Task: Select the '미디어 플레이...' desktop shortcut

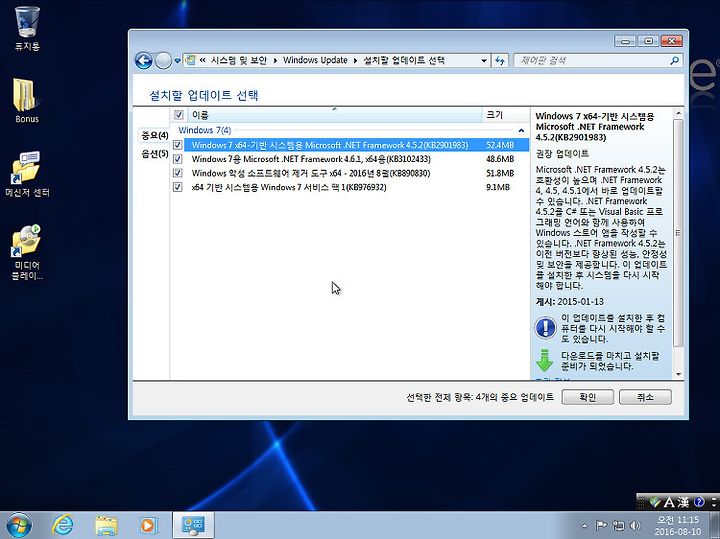Action: [27, 252]
